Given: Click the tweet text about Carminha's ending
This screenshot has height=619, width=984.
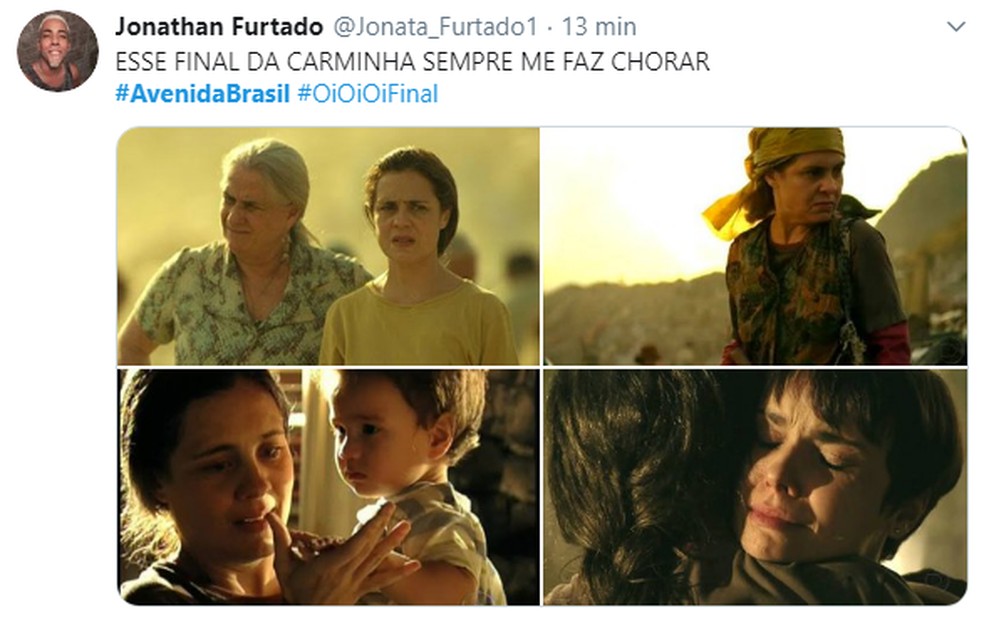Looking at the screenshot, I should [x=412, y=62].
